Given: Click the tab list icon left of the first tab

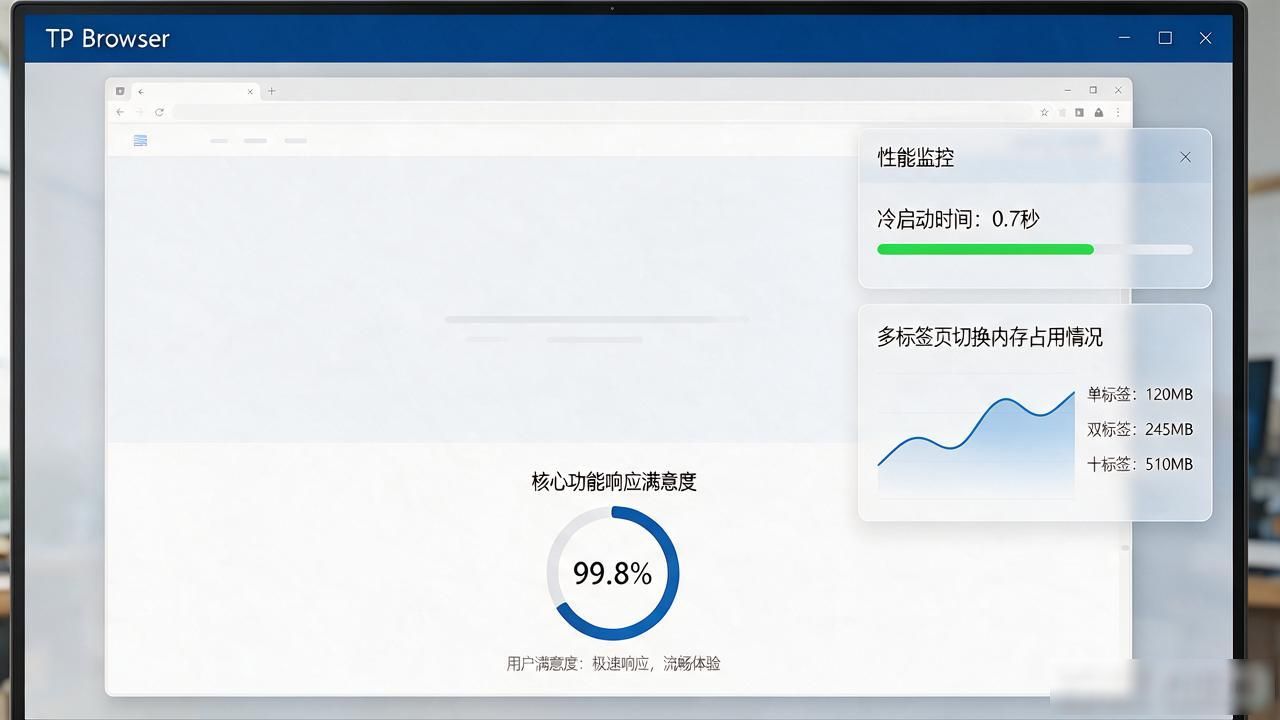Looking at the screenshot, I should tap(120, 91).
